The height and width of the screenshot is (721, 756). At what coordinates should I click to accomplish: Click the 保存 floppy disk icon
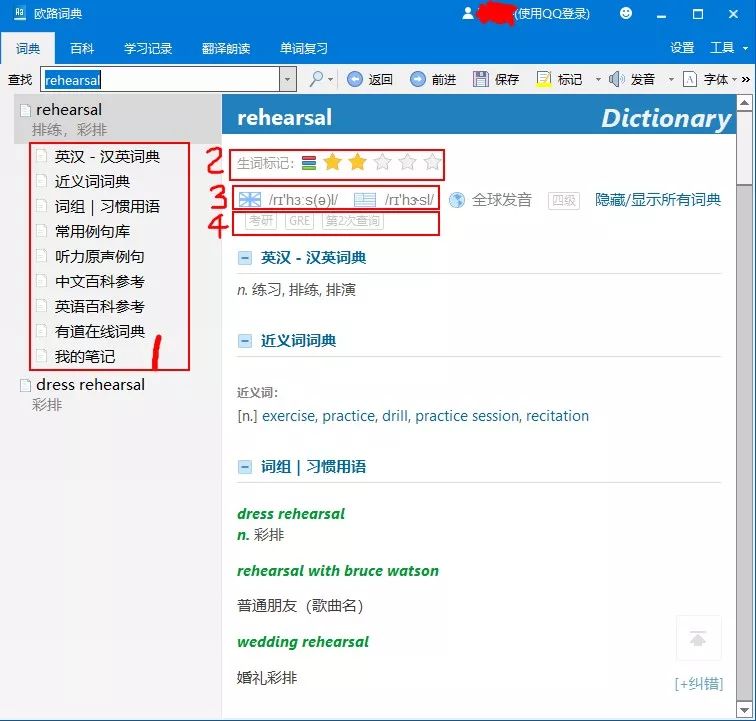[x=481, y=79]
